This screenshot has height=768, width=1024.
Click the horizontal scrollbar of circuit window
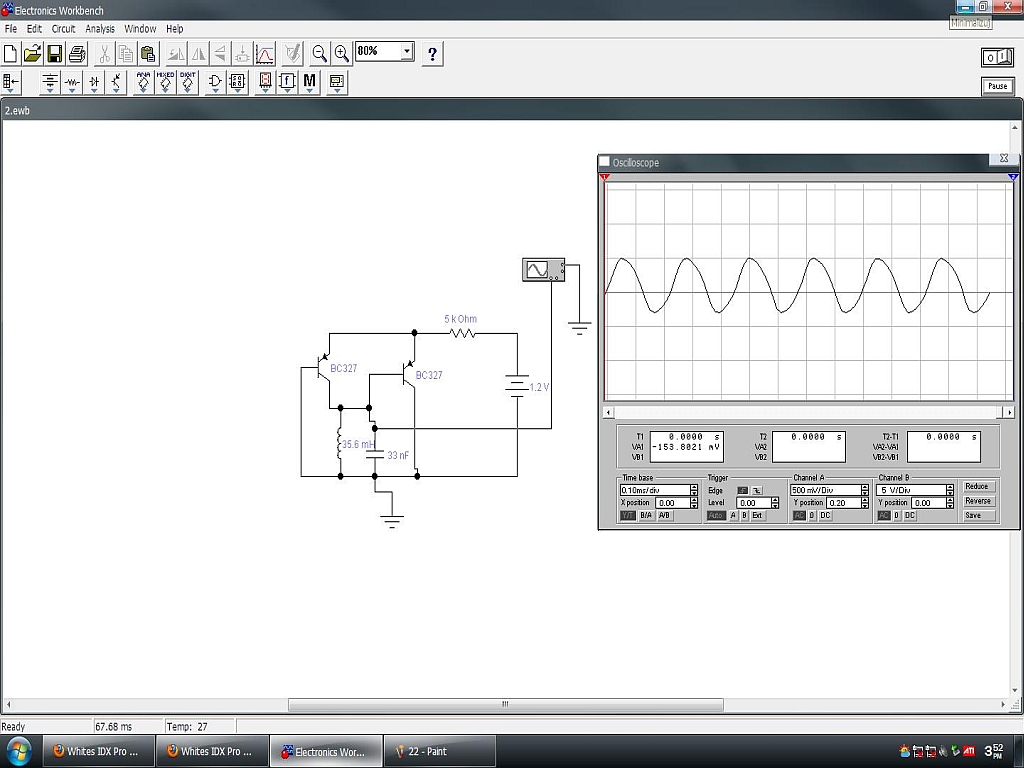coord(505,705)
